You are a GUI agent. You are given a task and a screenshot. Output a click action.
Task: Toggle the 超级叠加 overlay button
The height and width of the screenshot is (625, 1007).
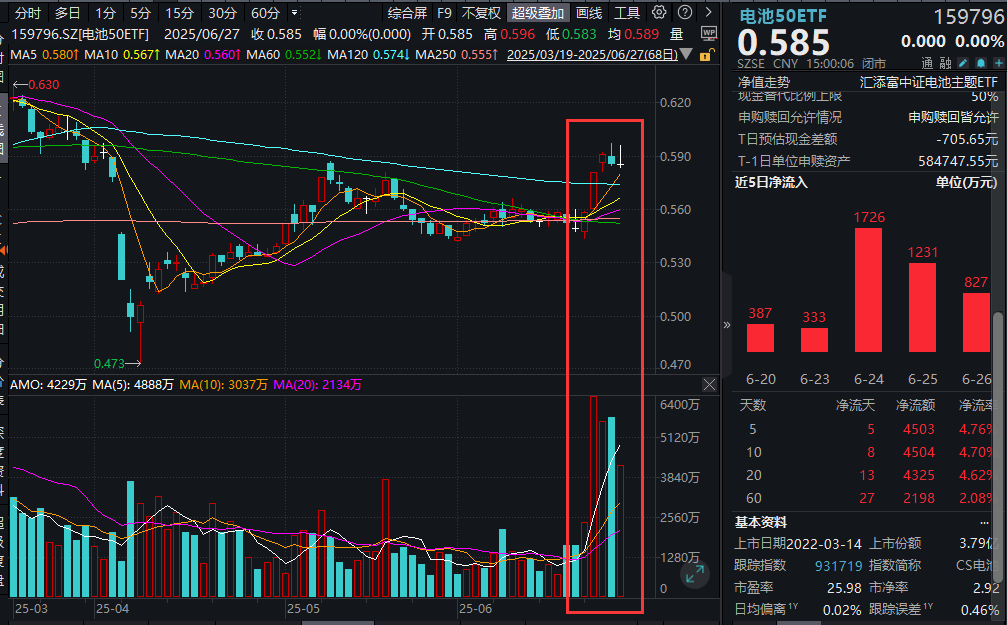click(538, 13)
